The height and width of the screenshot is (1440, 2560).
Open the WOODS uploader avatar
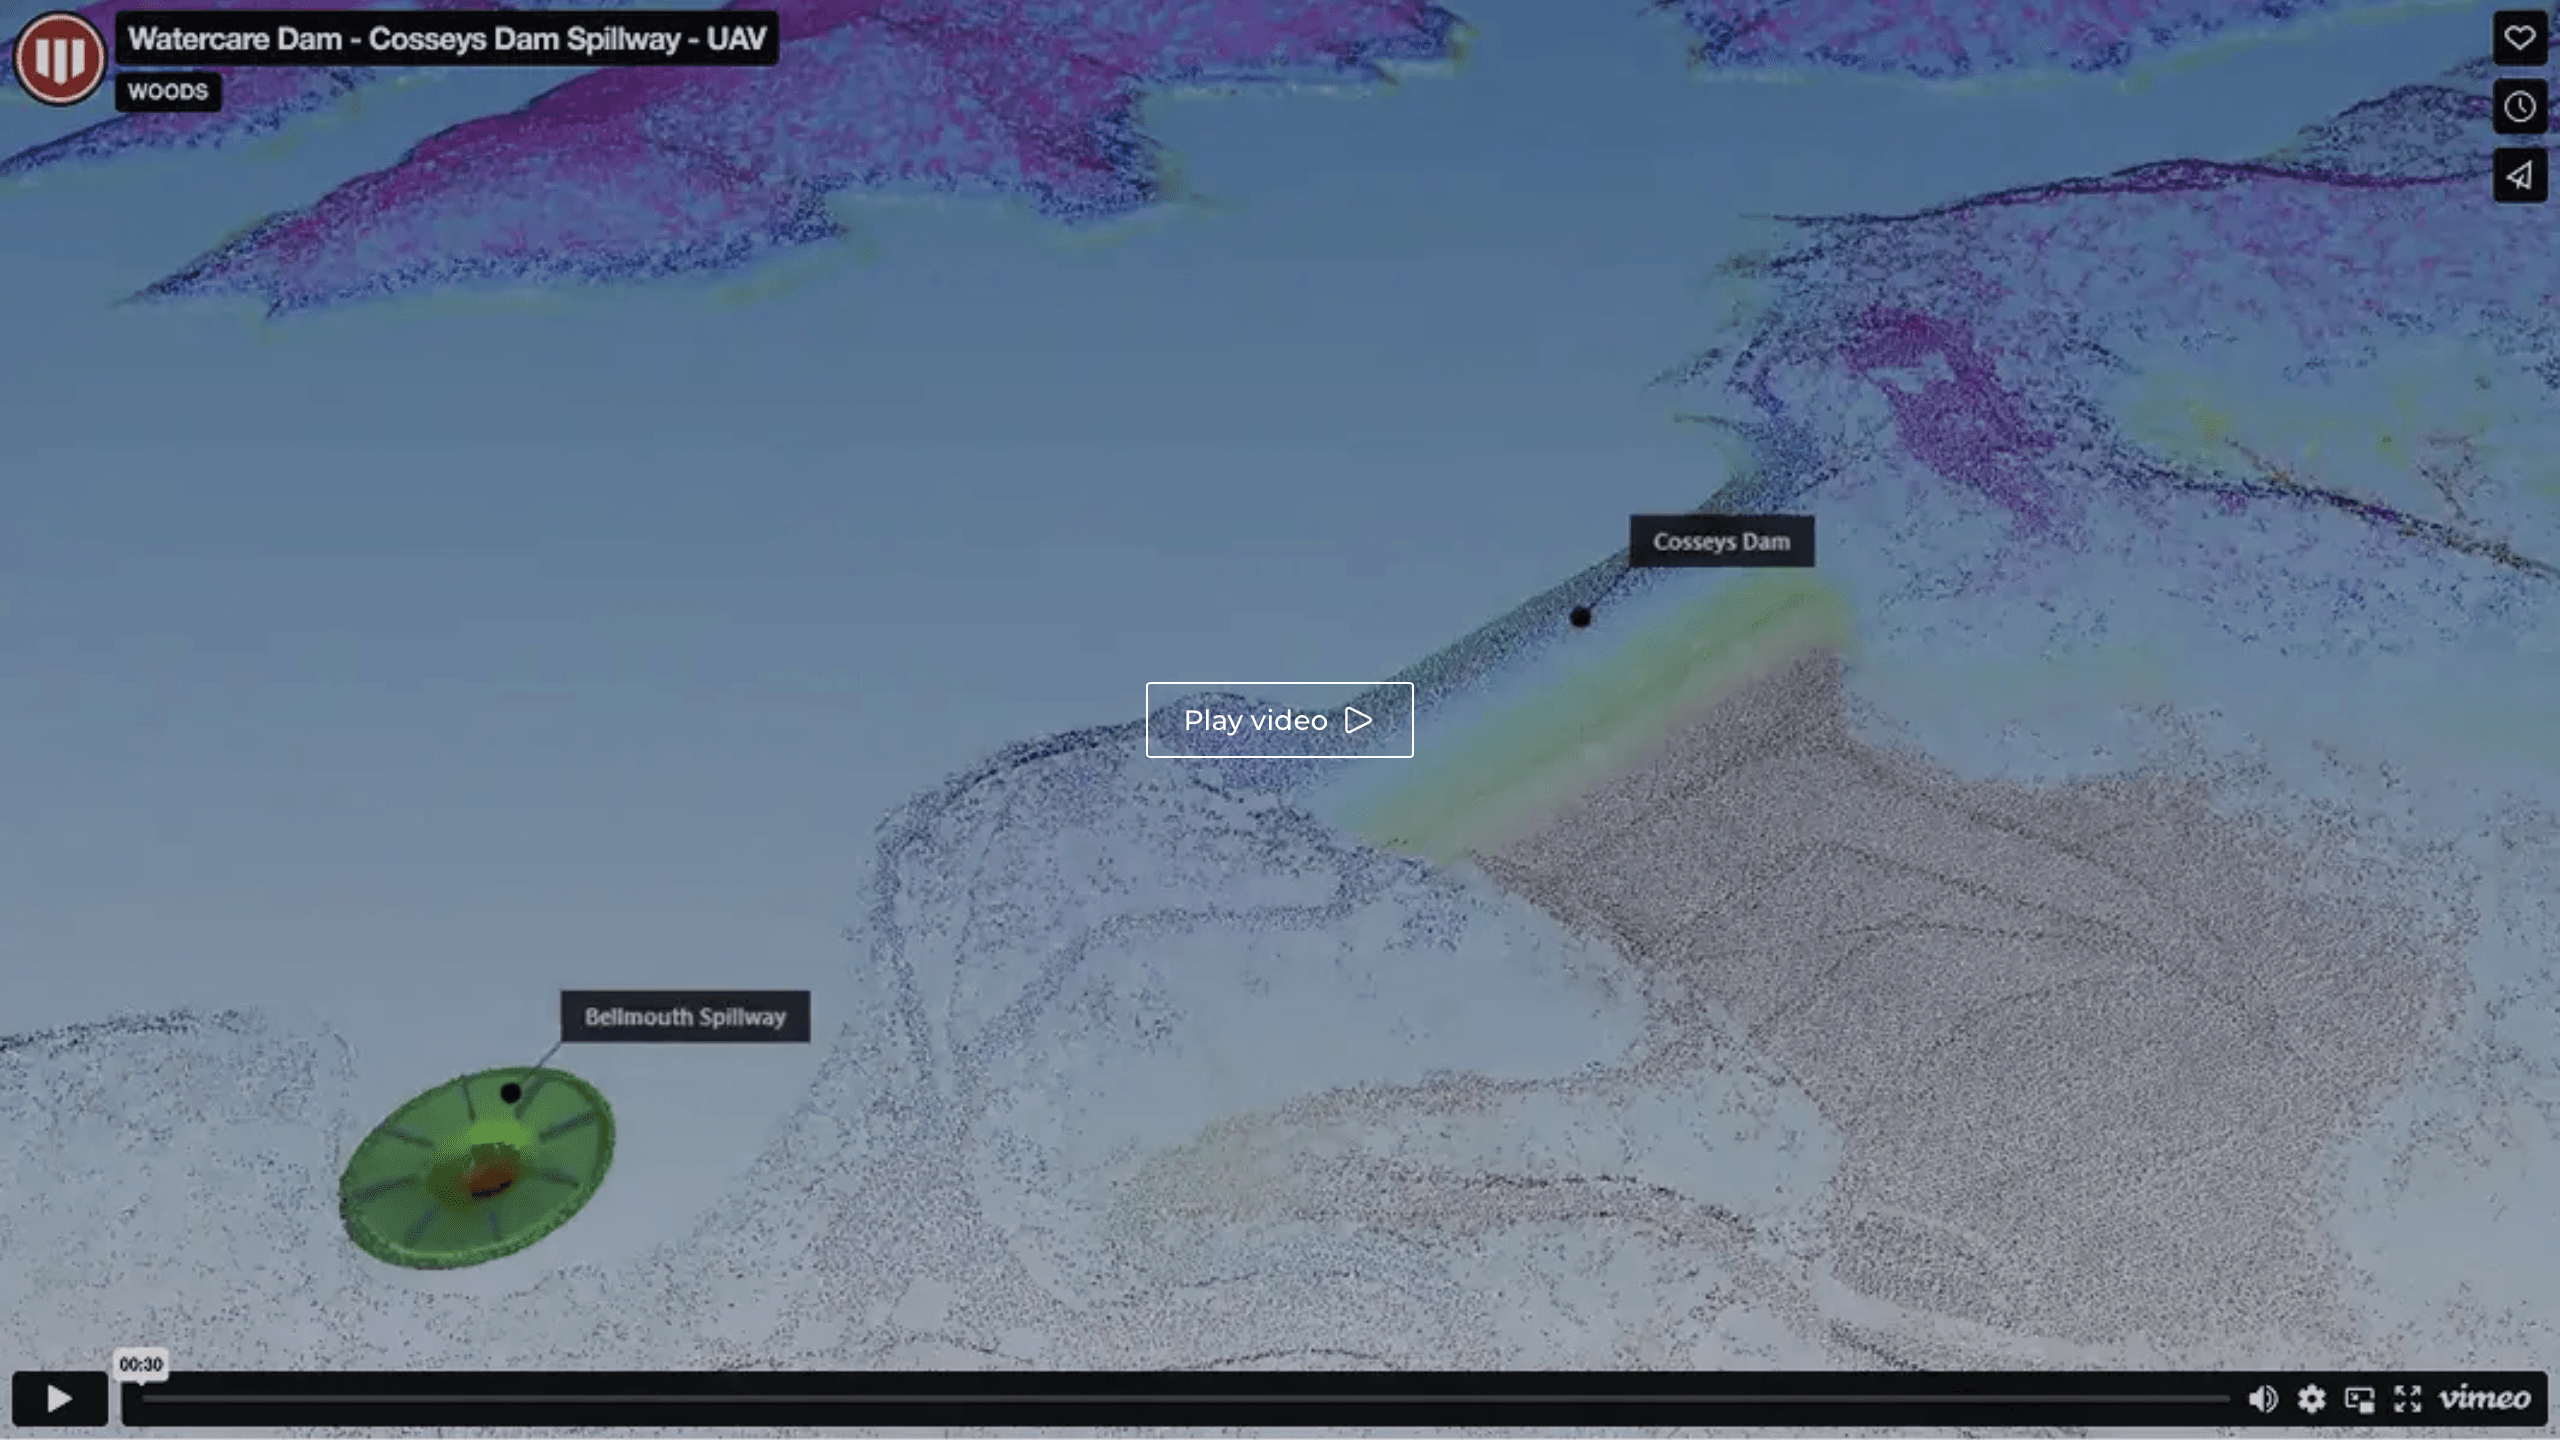tap(59, 58)
